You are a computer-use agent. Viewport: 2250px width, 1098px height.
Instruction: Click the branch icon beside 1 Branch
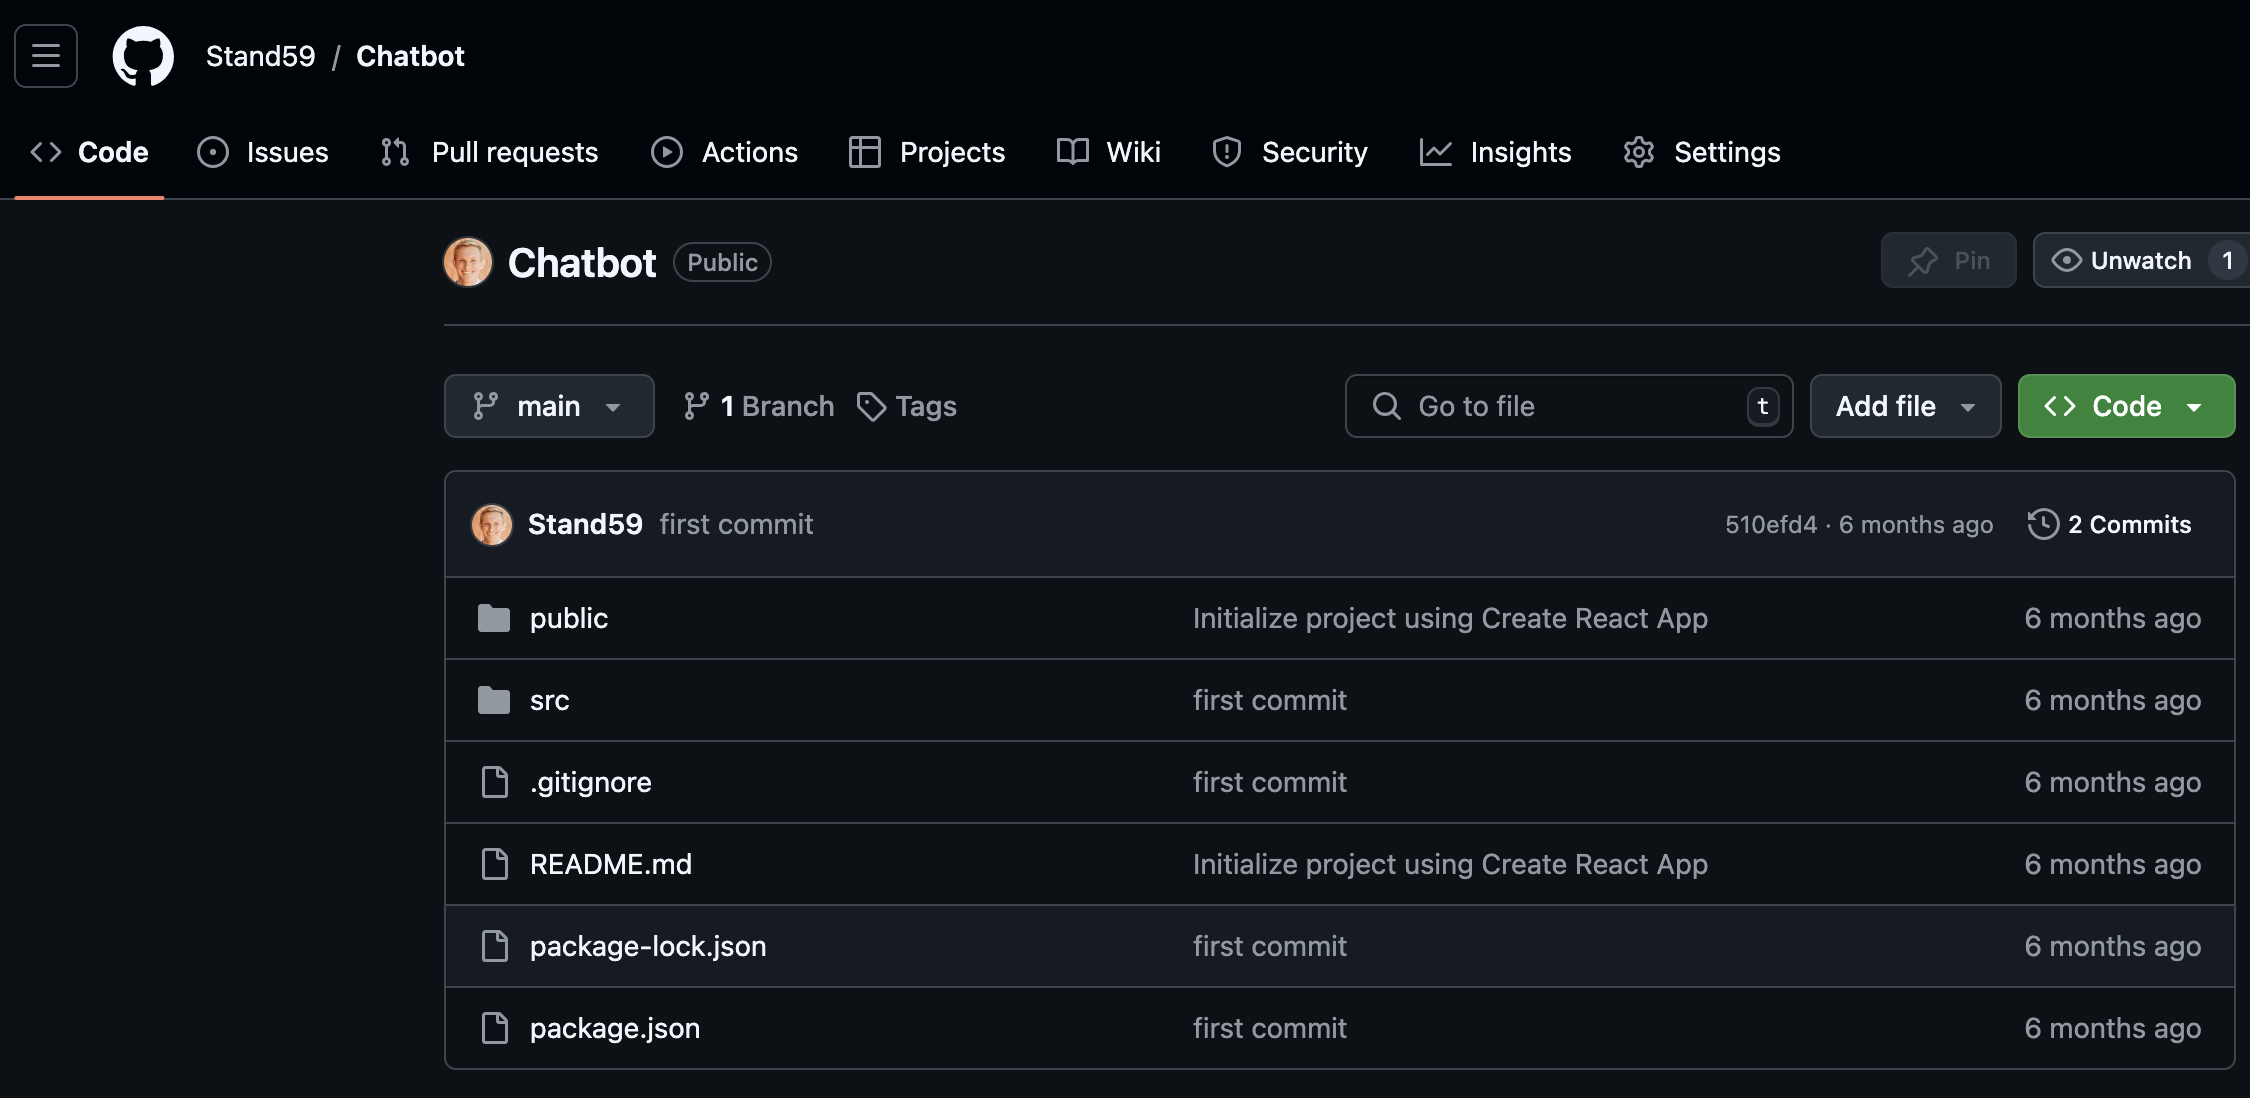[x=696, y=406]
